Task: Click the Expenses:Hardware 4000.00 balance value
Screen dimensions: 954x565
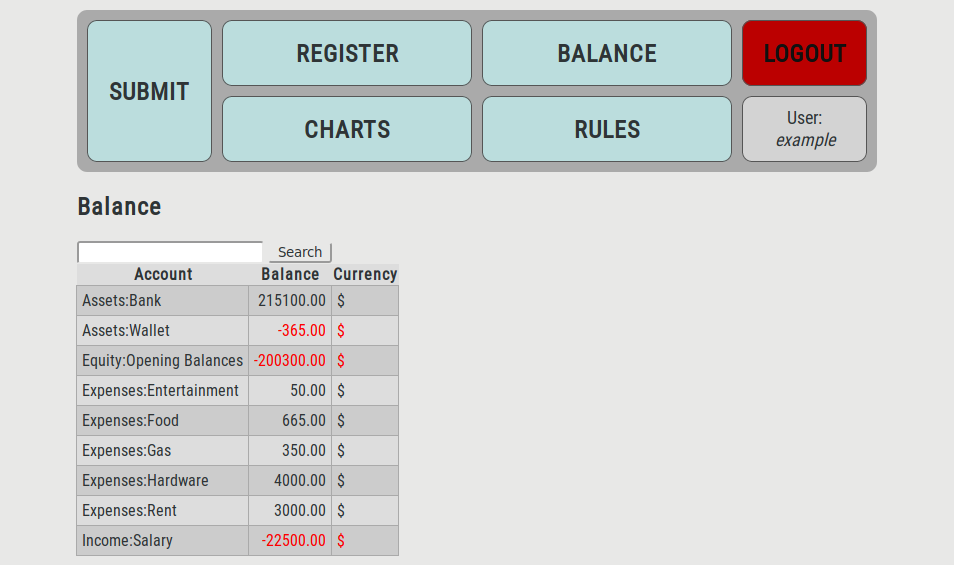Action: (299, 480)
